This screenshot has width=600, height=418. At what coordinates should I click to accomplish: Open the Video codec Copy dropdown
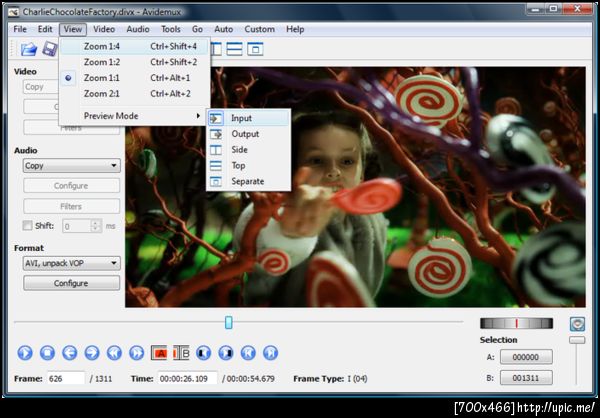tap(41, 87)
